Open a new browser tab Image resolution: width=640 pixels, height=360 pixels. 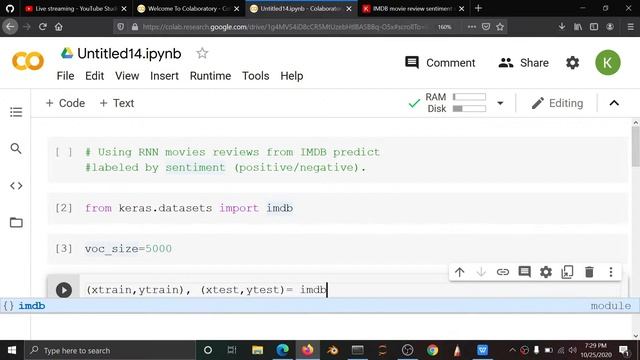point(478,8)
